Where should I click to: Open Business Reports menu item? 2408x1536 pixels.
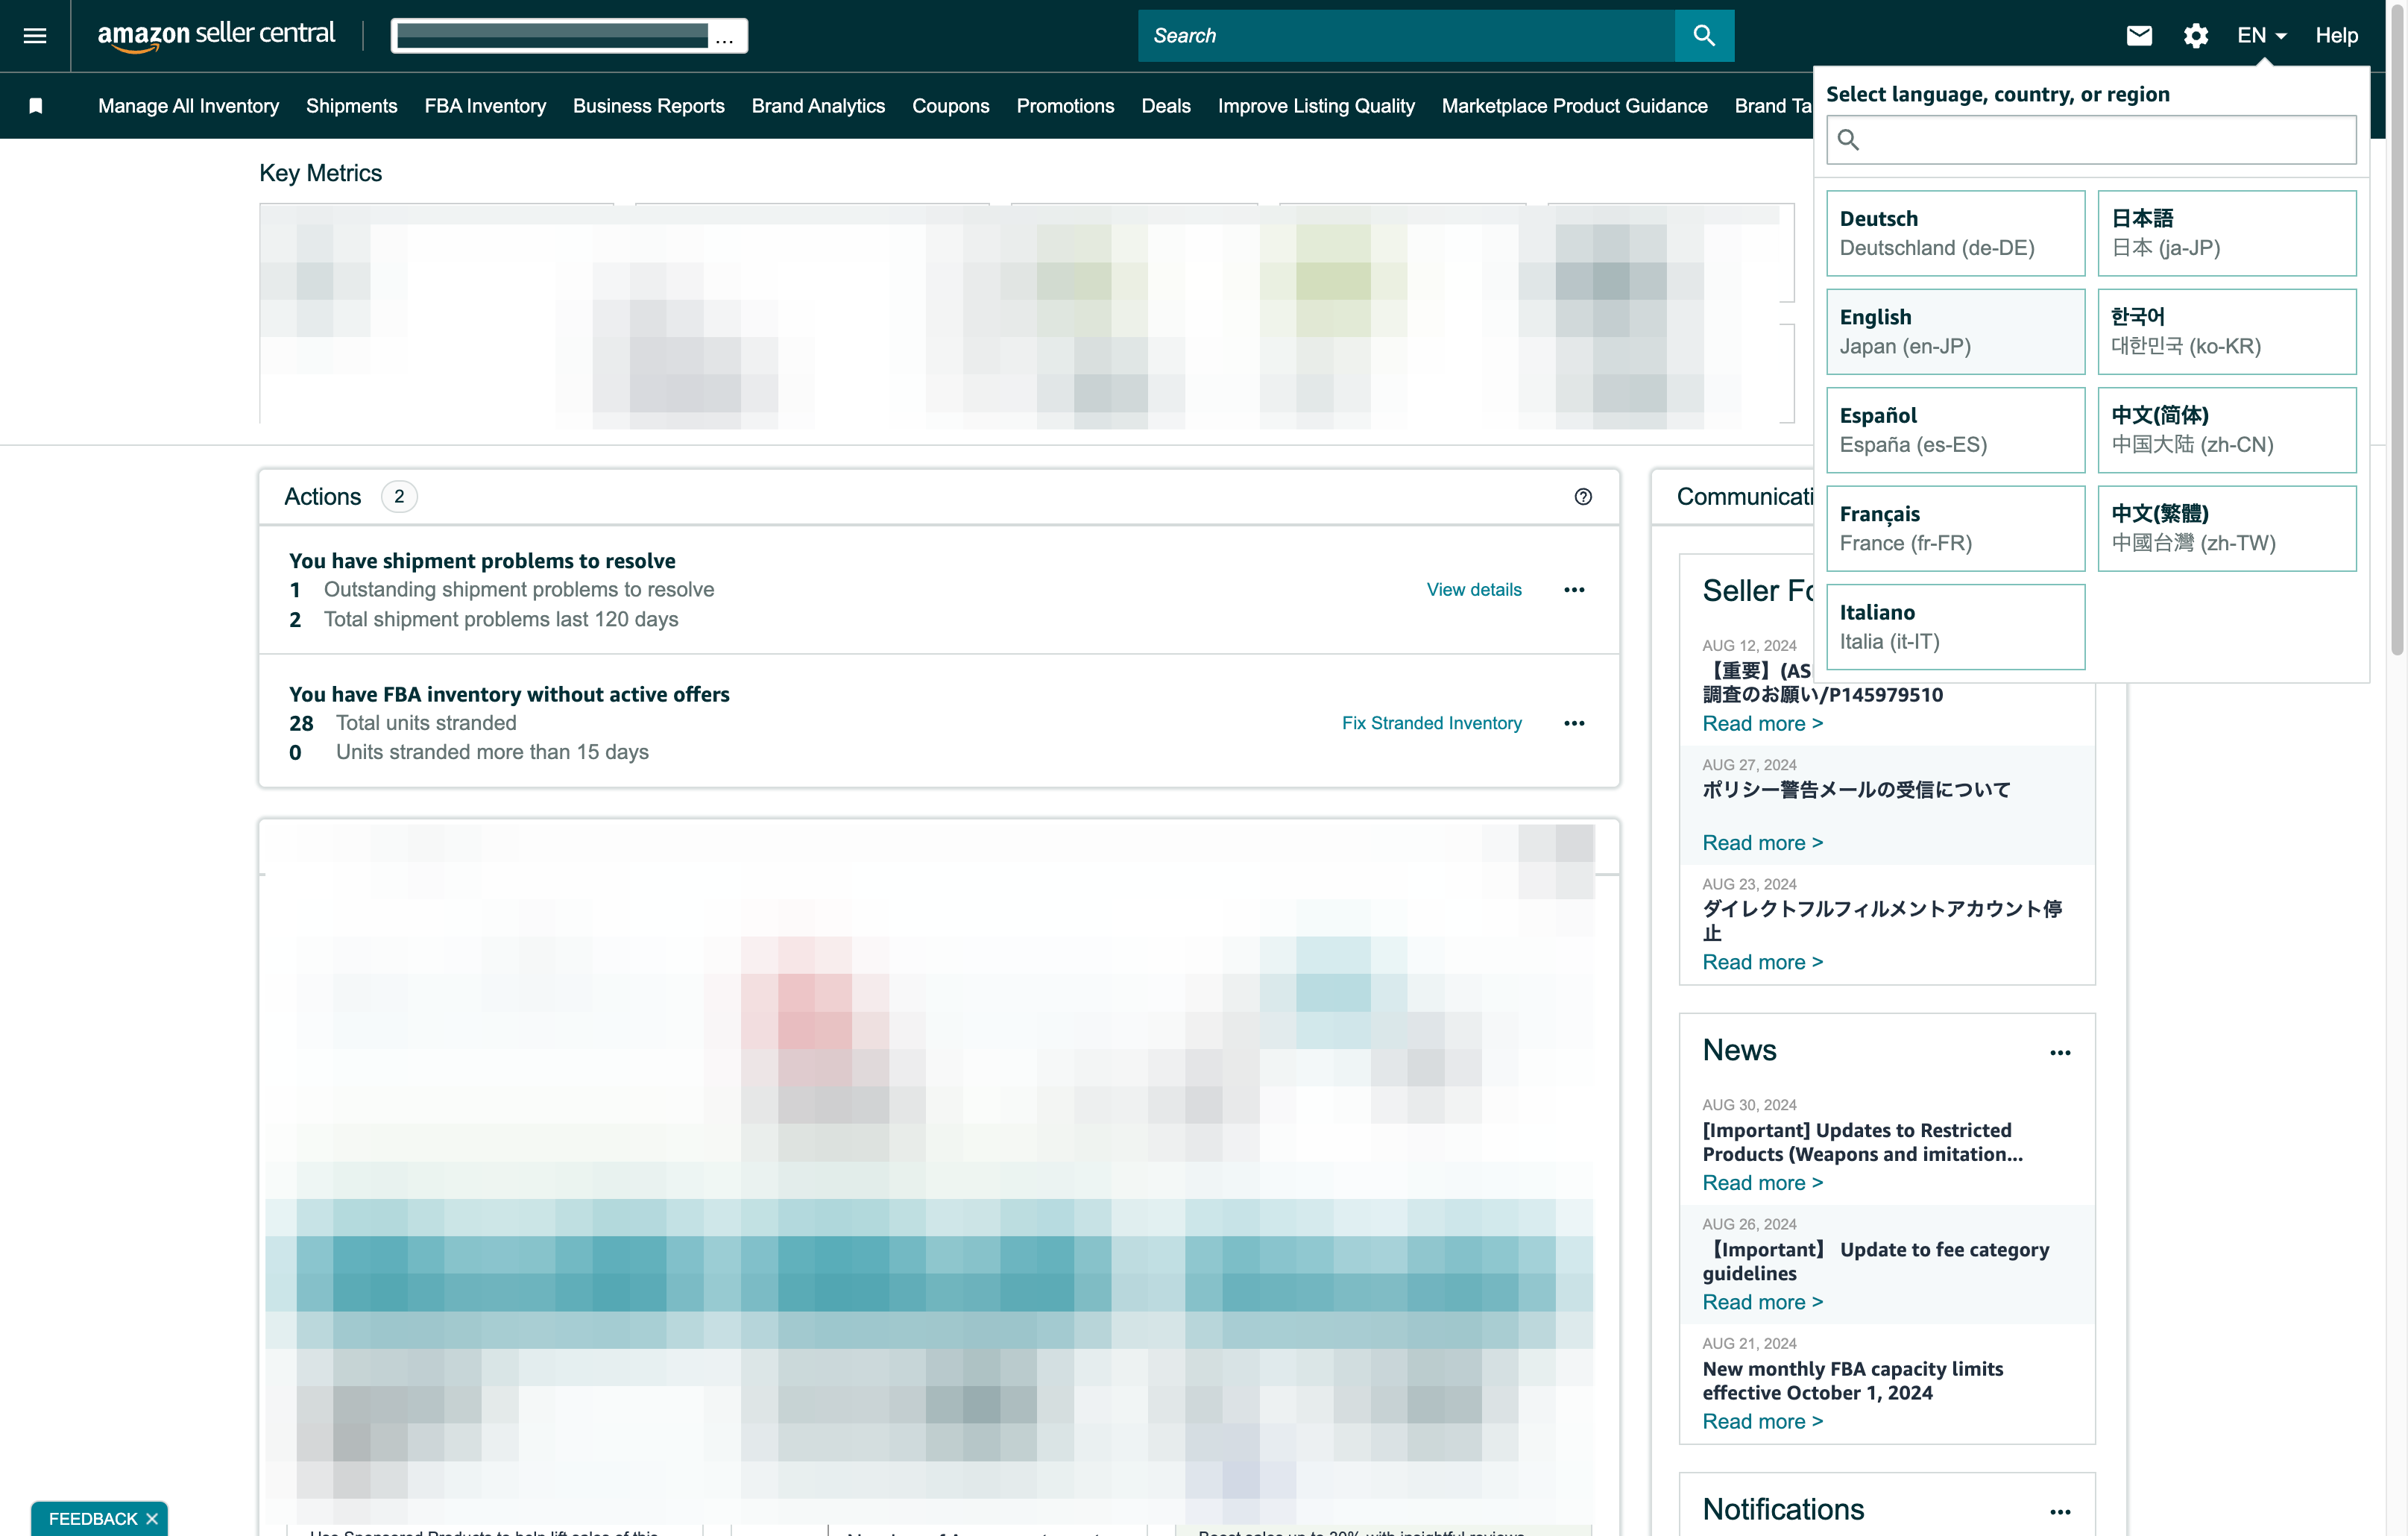click(648, 106)
